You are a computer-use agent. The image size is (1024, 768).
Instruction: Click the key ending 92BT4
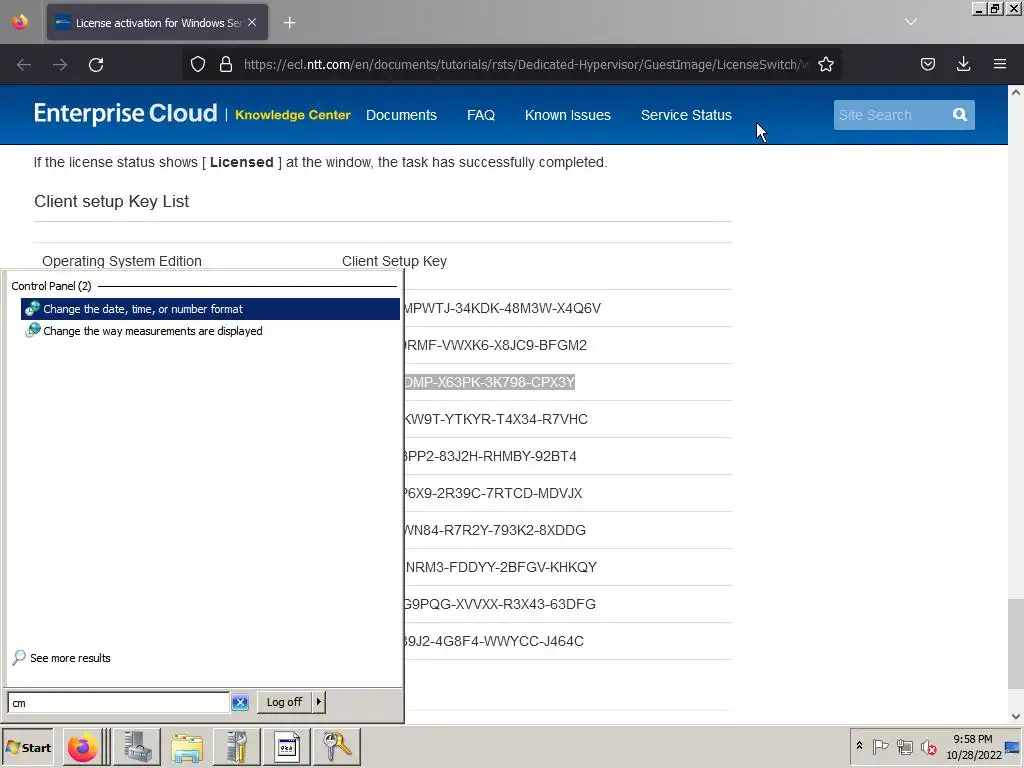pos(490,456)
